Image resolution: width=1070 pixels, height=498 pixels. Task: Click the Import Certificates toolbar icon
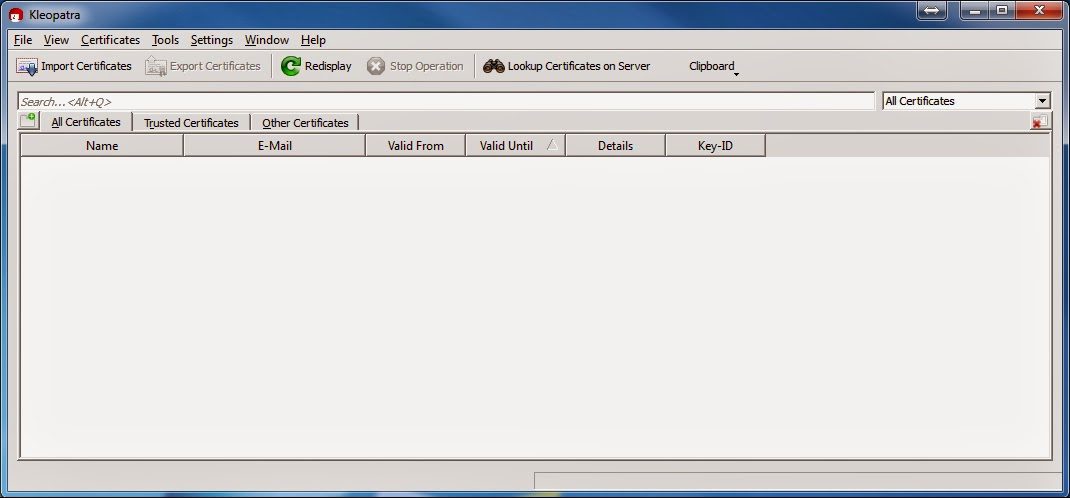pyautogui.click(x=27, y=66)
